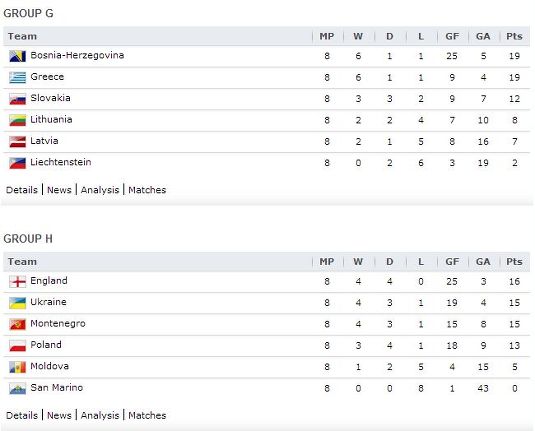Open Details link under Group G

coord(22,190)
